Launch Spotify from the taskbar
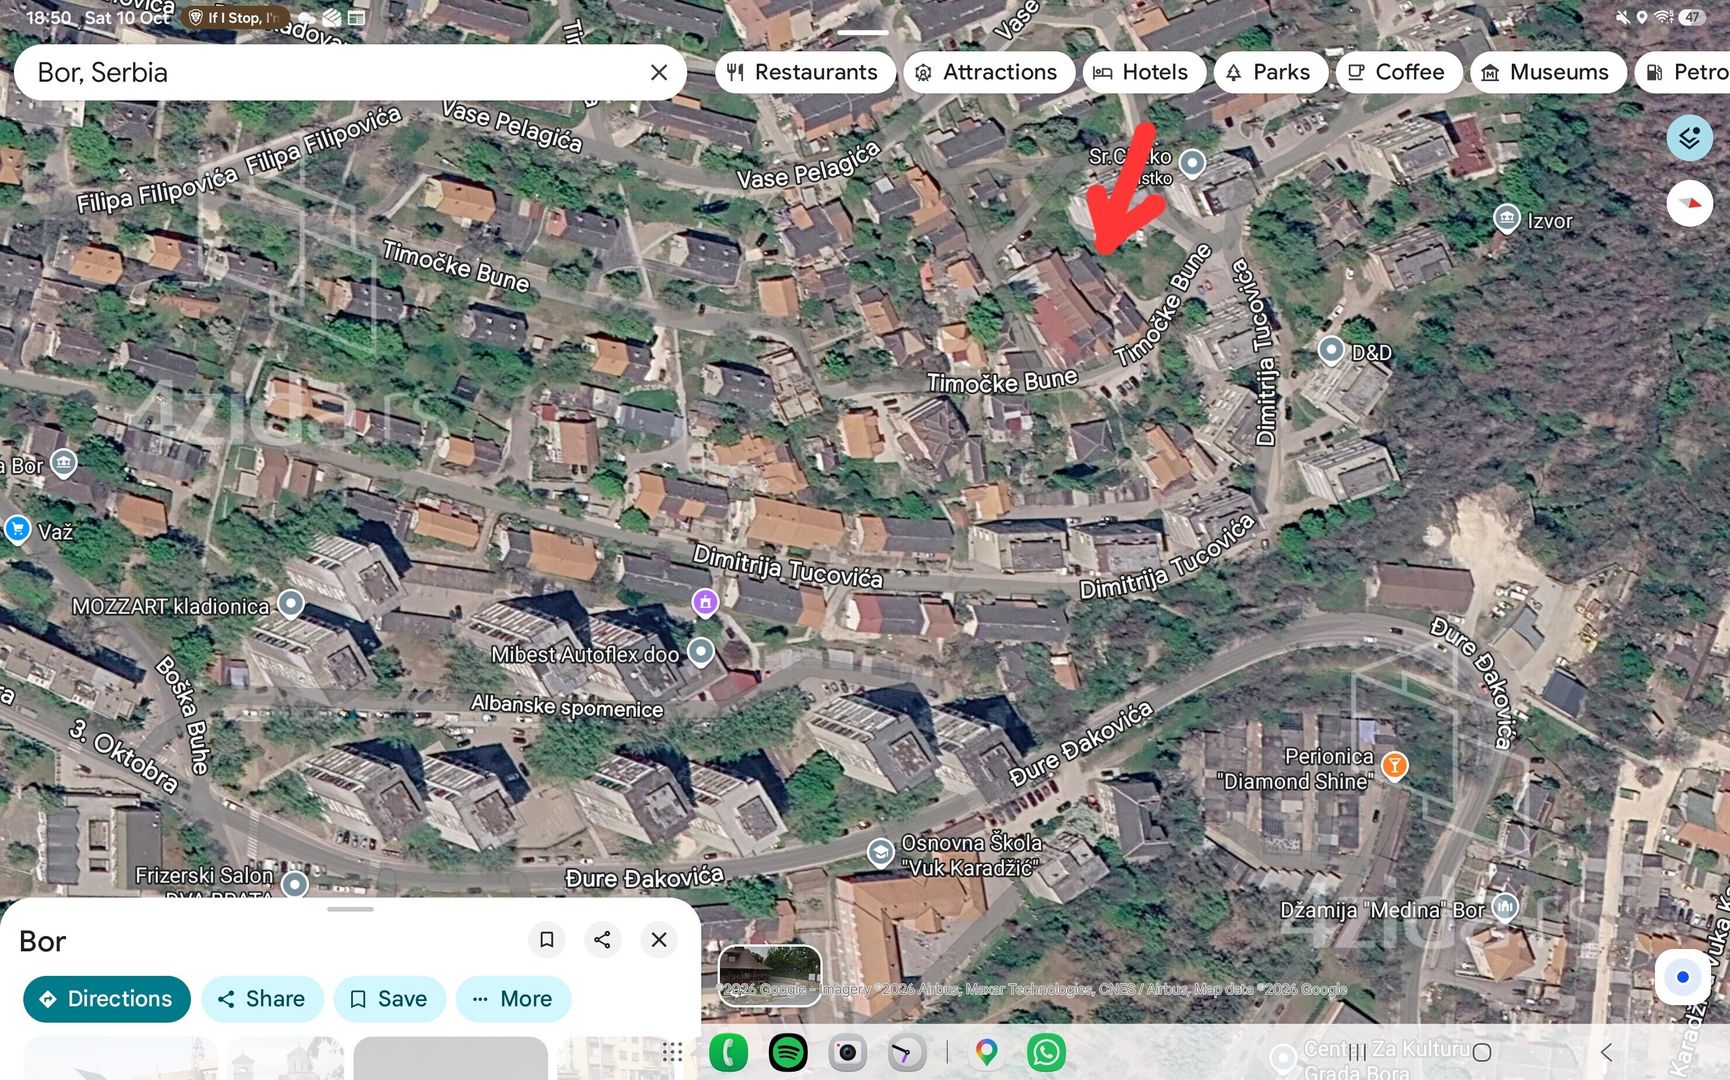Image resolution: width=1730 pixels, height=1080 pixels. pyautogui.click(x=788, y=1052)
